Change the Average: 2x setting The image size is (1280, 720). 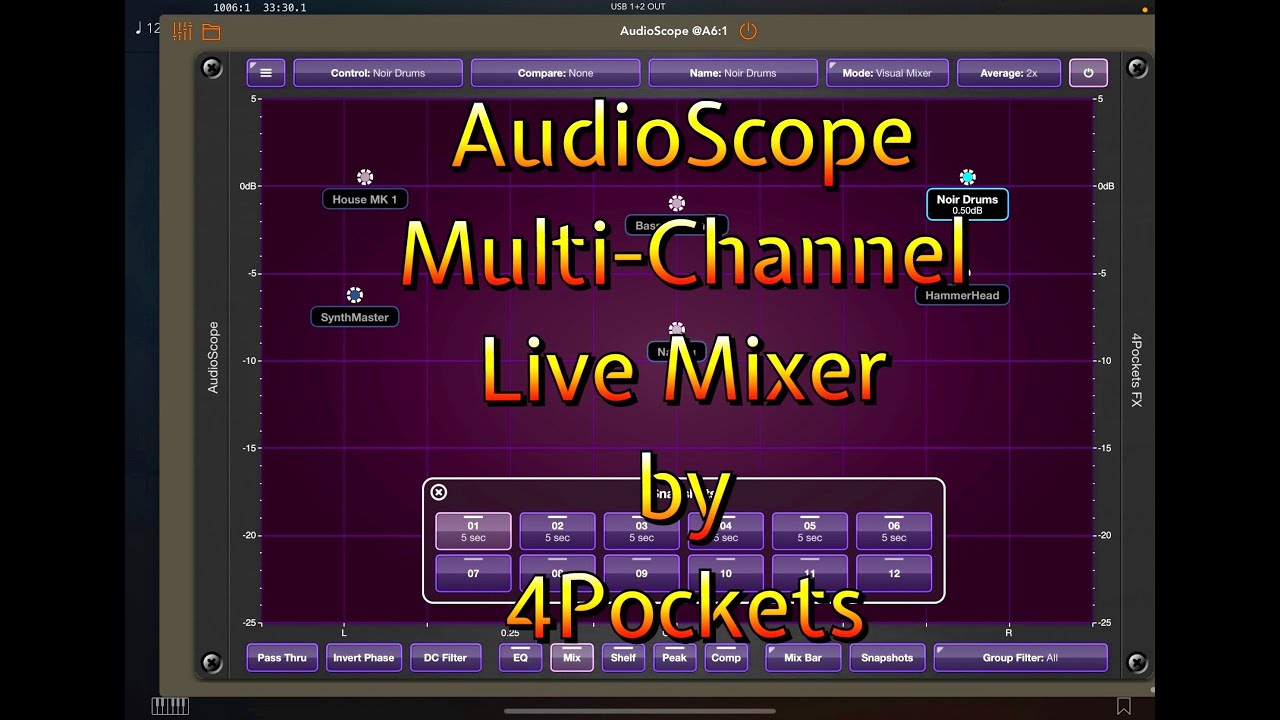click(x=1009, y=73)
